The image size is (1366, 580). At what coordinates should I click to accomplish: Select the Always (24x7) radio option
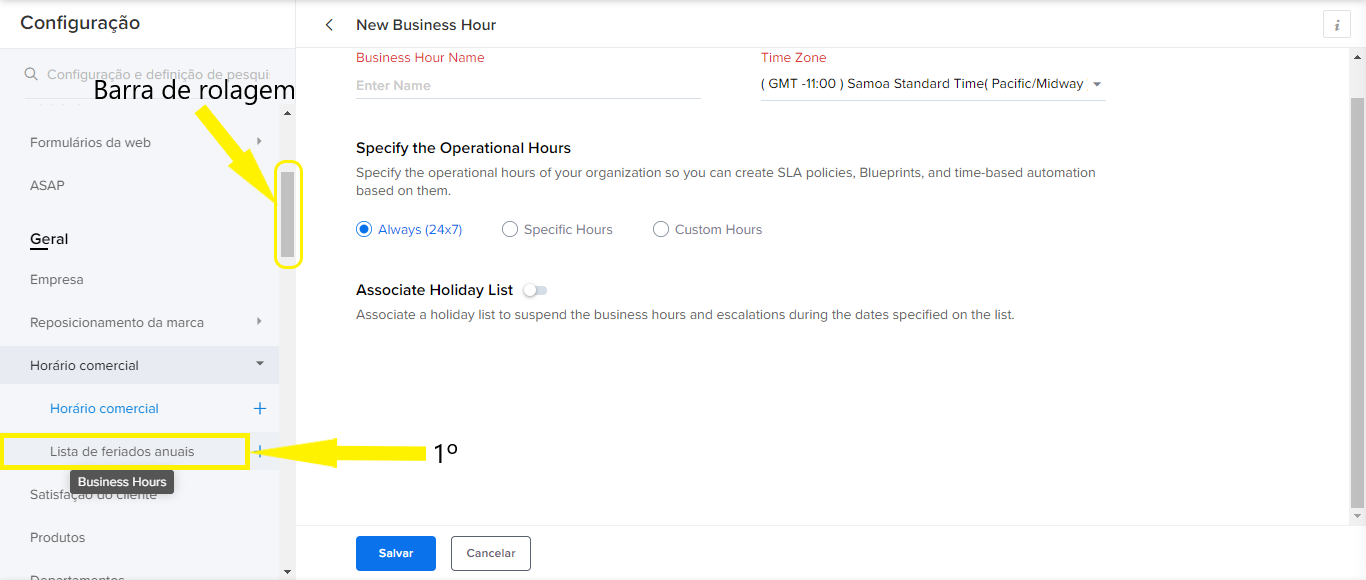pos(364,229)
